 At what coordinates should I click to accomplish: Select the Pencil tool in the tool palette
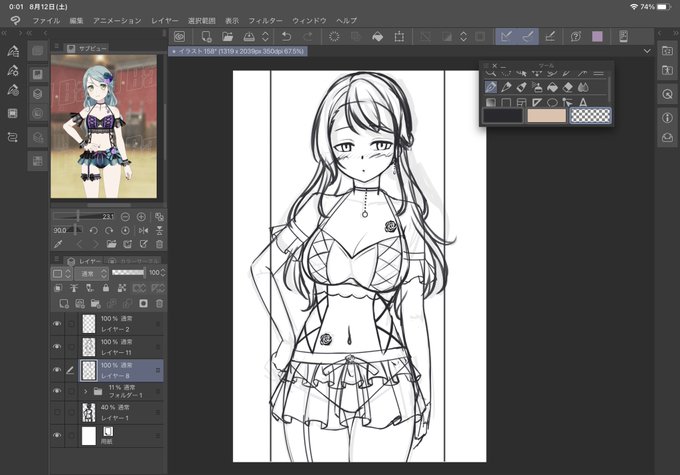tap(506, 87)
